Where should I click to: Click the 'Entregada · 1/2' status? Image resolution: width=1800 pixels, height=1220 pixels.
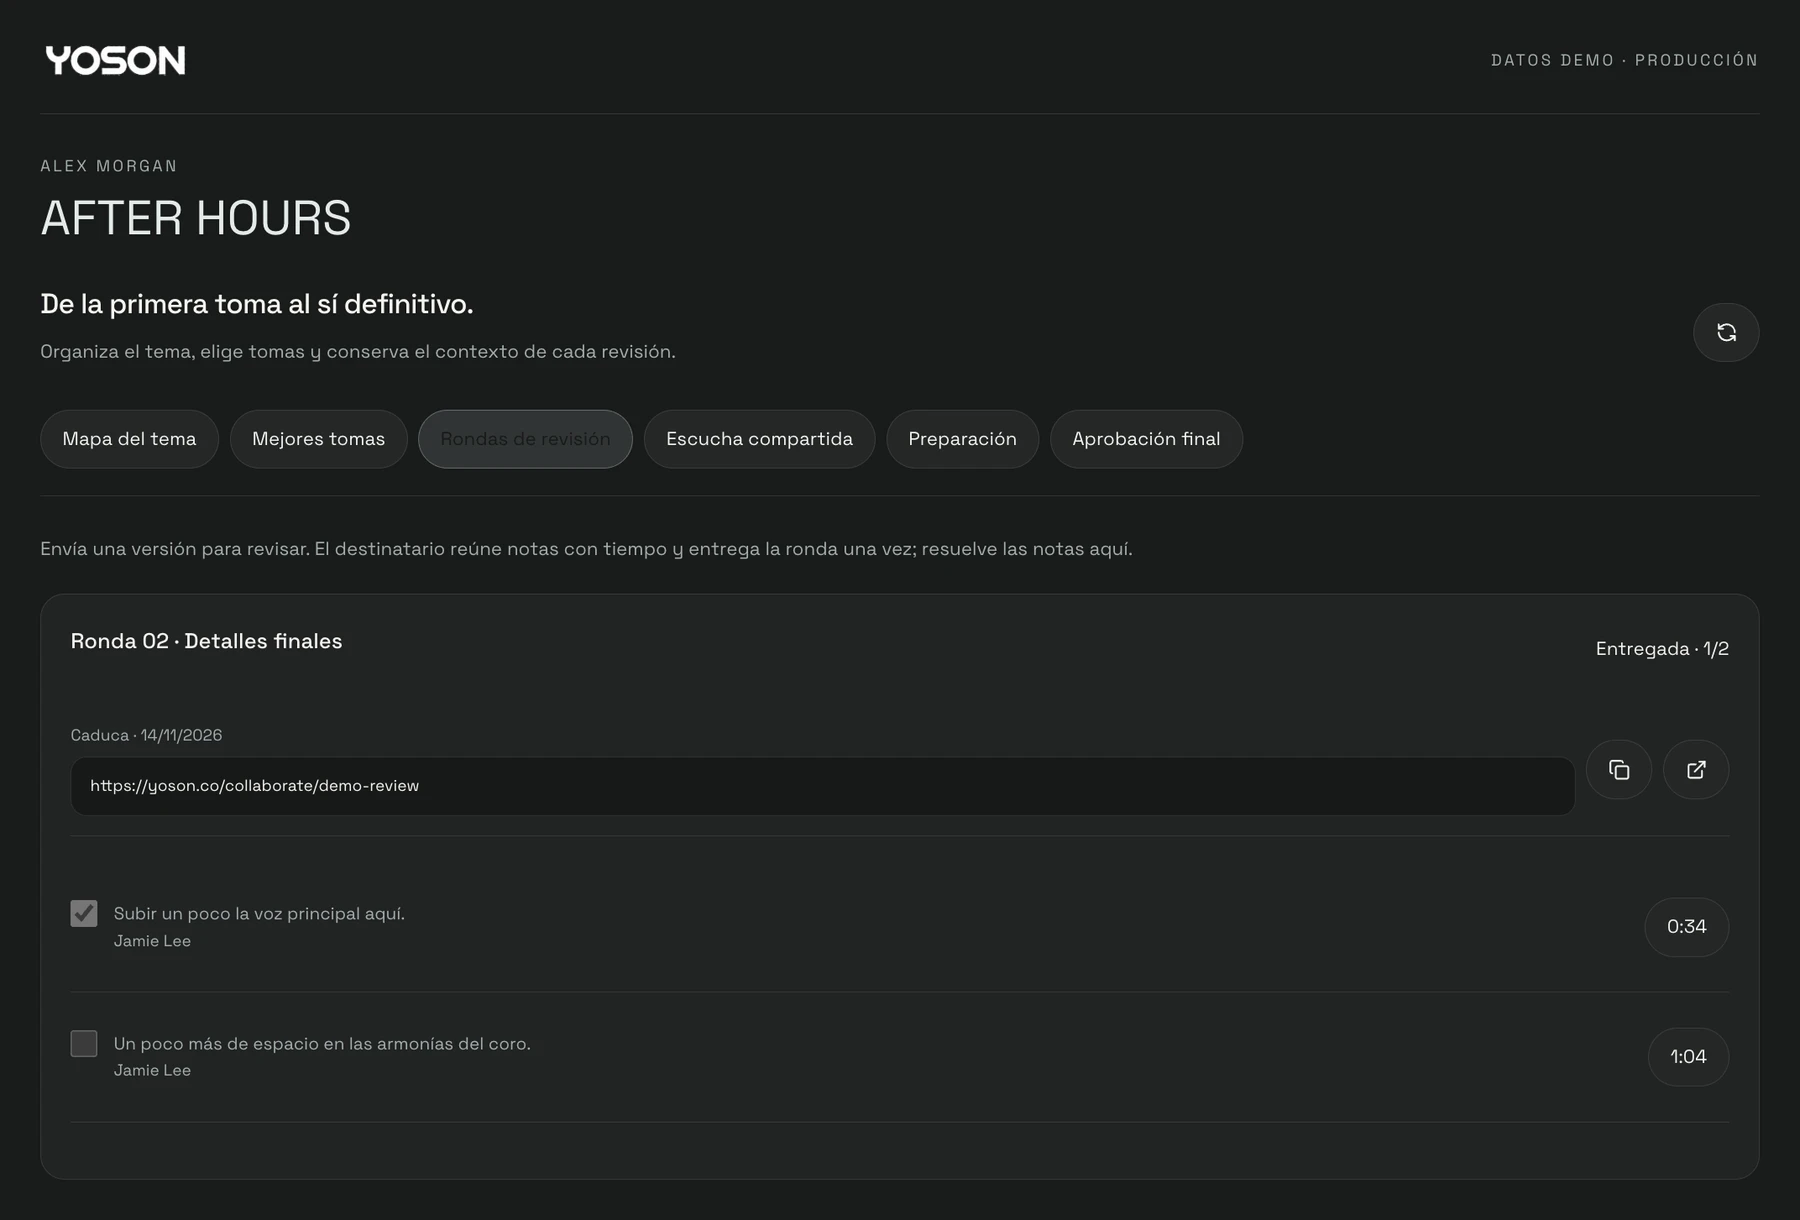pos(1662,649)
